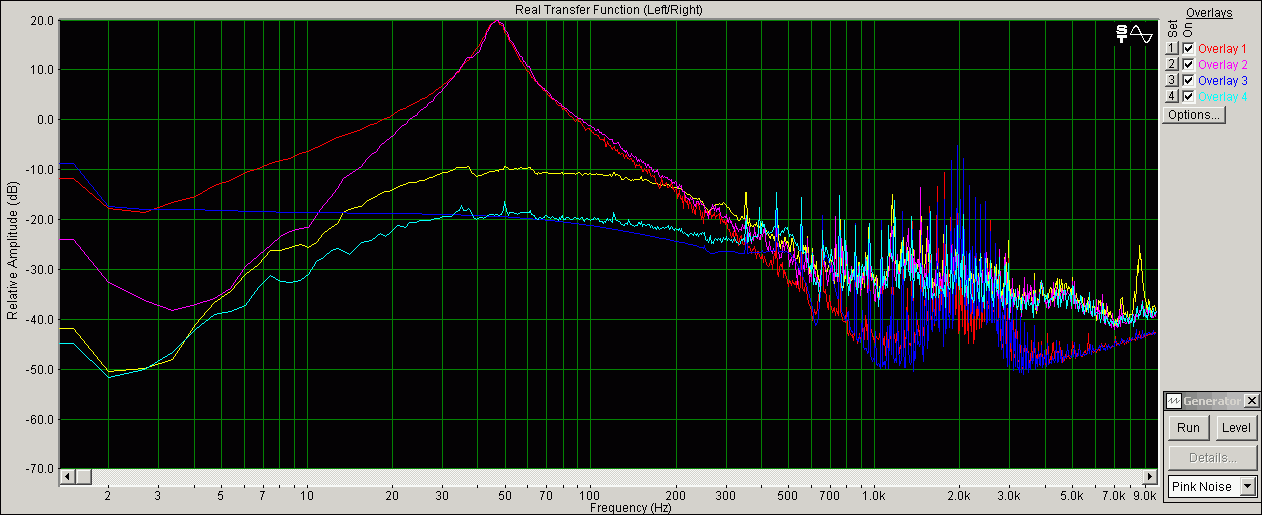Toggle the Overlay 1 checkbox
The height and width of the screenshot is (515, 1262).
tap(1188, 48)
